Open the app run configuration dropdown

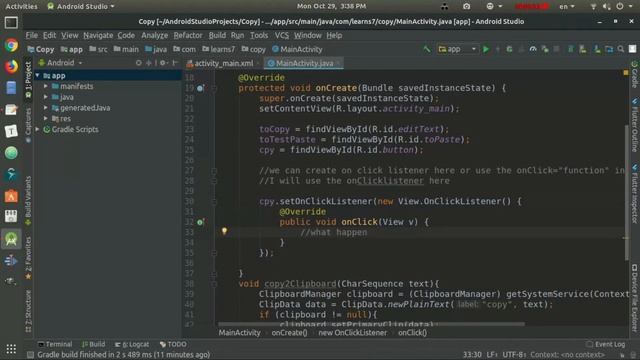pyautogui.click(x=457, y=49)
